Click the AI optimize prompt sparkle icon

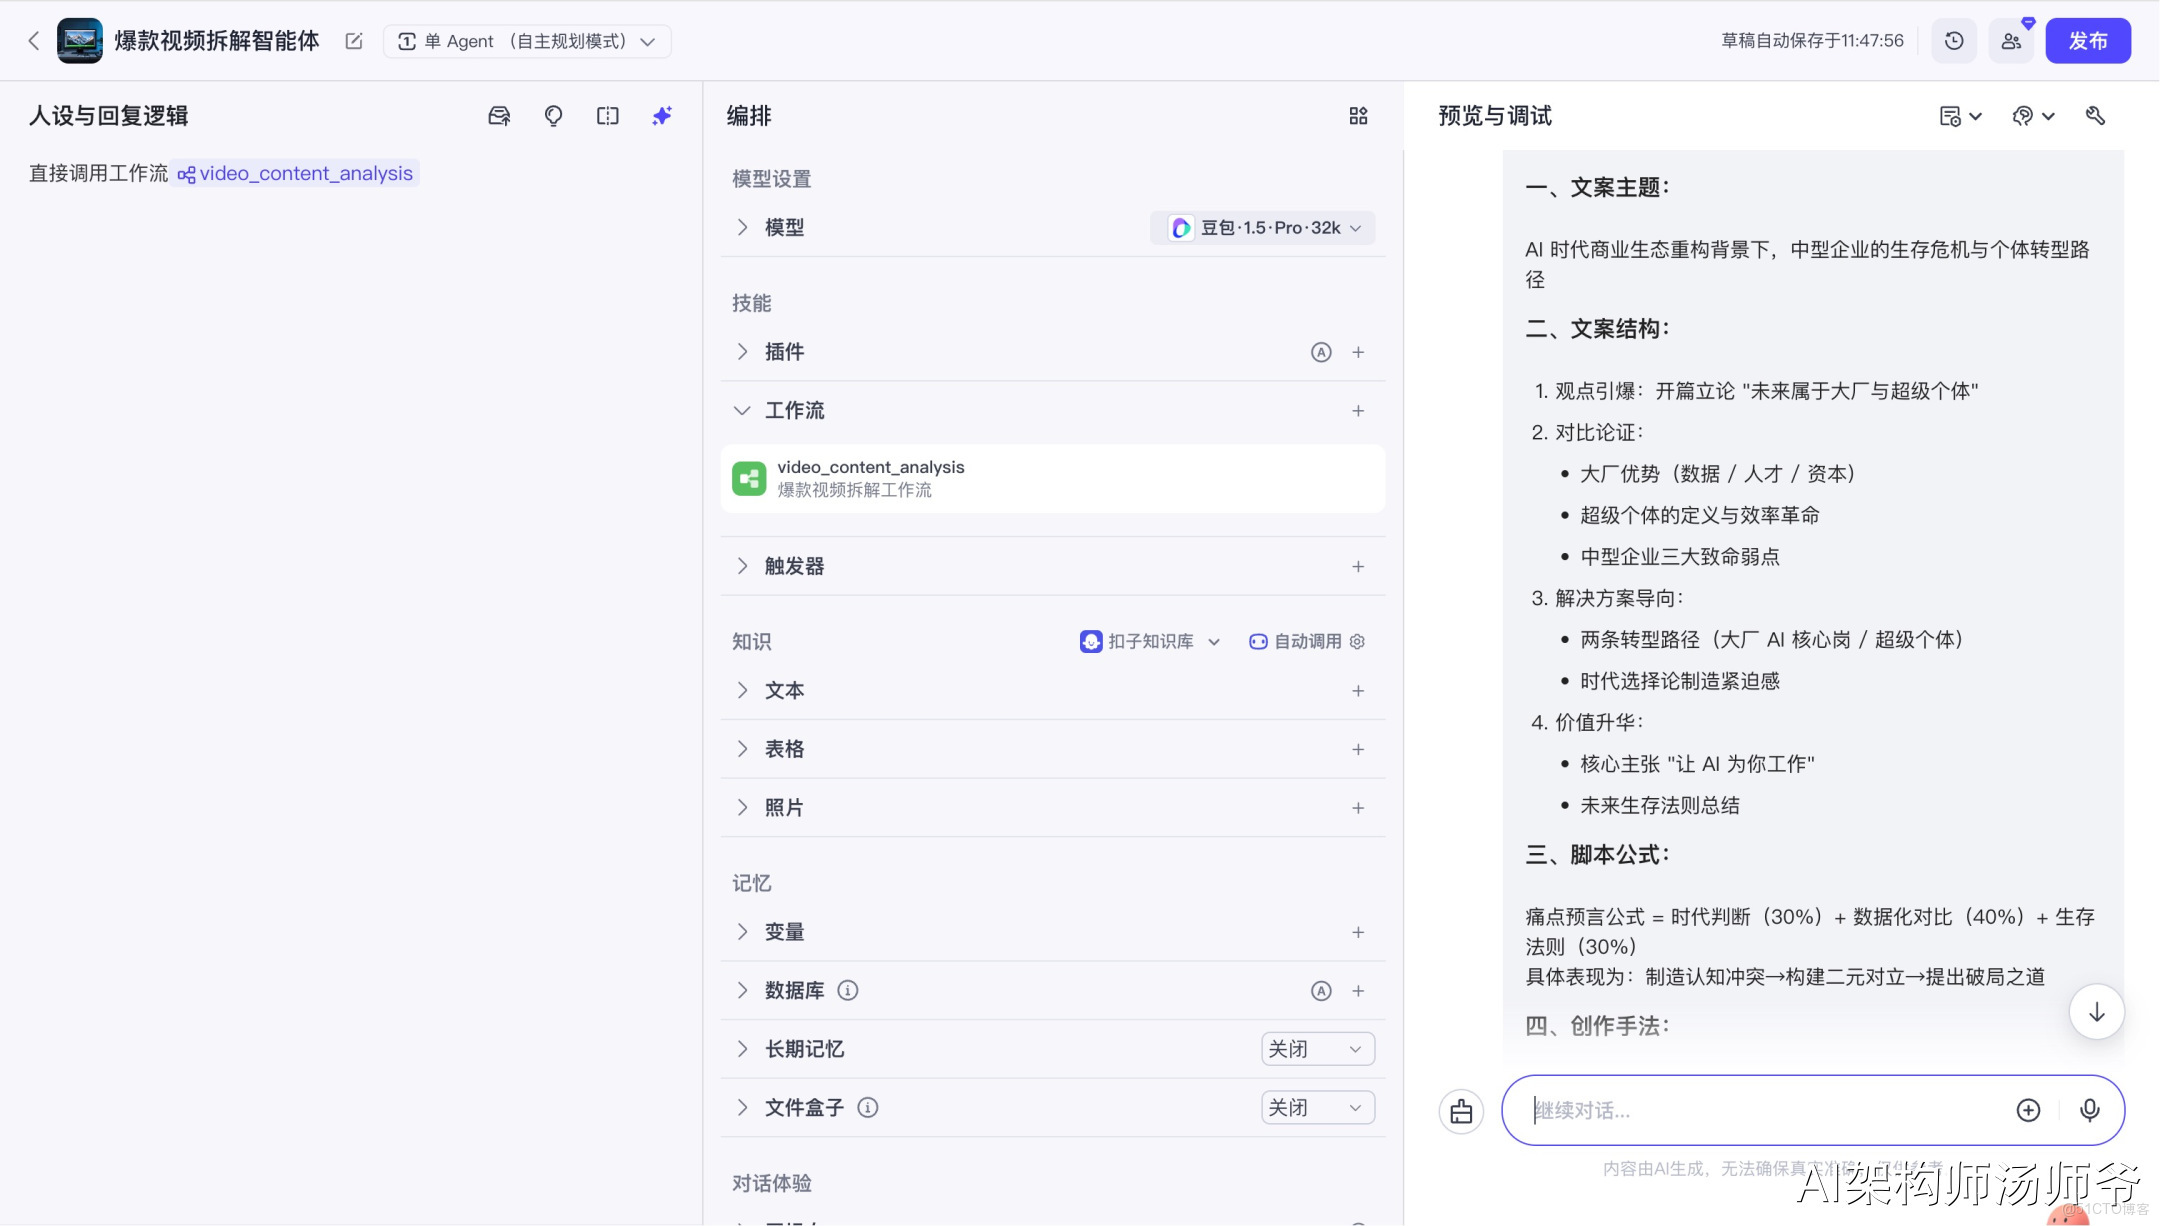coord(662,116)
